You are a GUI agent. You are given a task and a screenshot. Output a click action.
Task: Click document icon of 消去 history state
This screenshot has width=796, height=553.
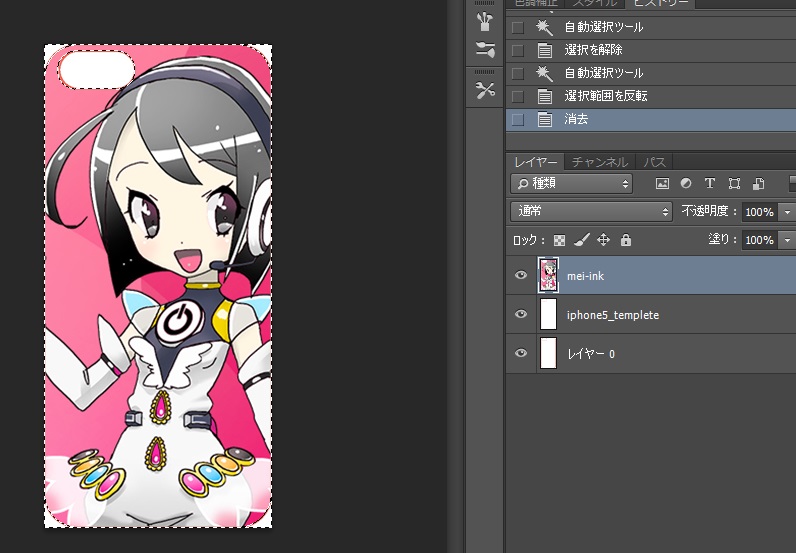pos(545,119)
